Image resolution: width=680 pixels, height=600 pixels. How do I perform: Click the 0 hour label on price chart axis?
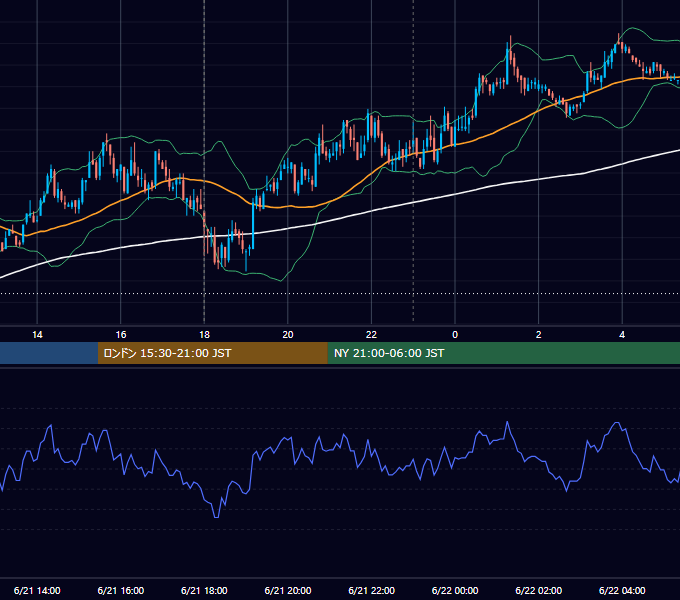click(x=455, y=335)
